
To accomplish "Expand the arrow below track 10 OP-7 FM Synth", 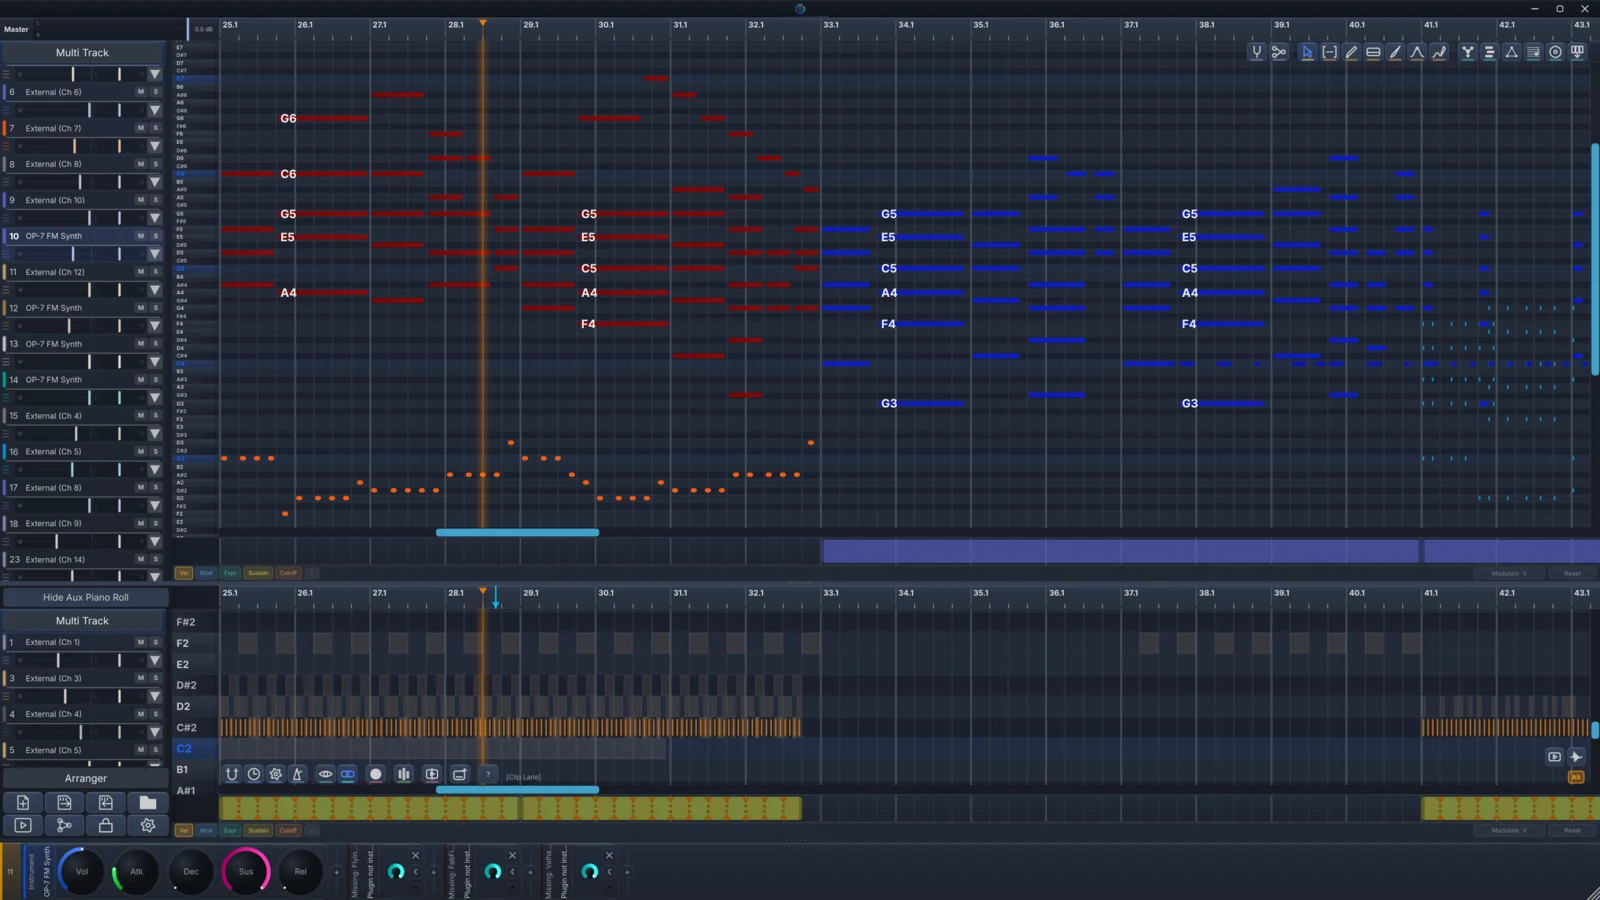I will (x=154, y=254).
